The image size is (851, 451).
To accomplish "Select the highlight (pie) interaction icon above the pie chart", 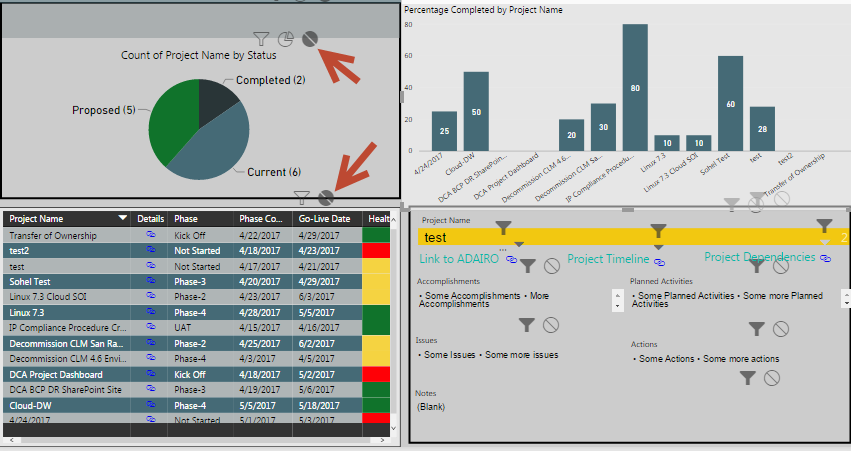I will tap(286, 39).
